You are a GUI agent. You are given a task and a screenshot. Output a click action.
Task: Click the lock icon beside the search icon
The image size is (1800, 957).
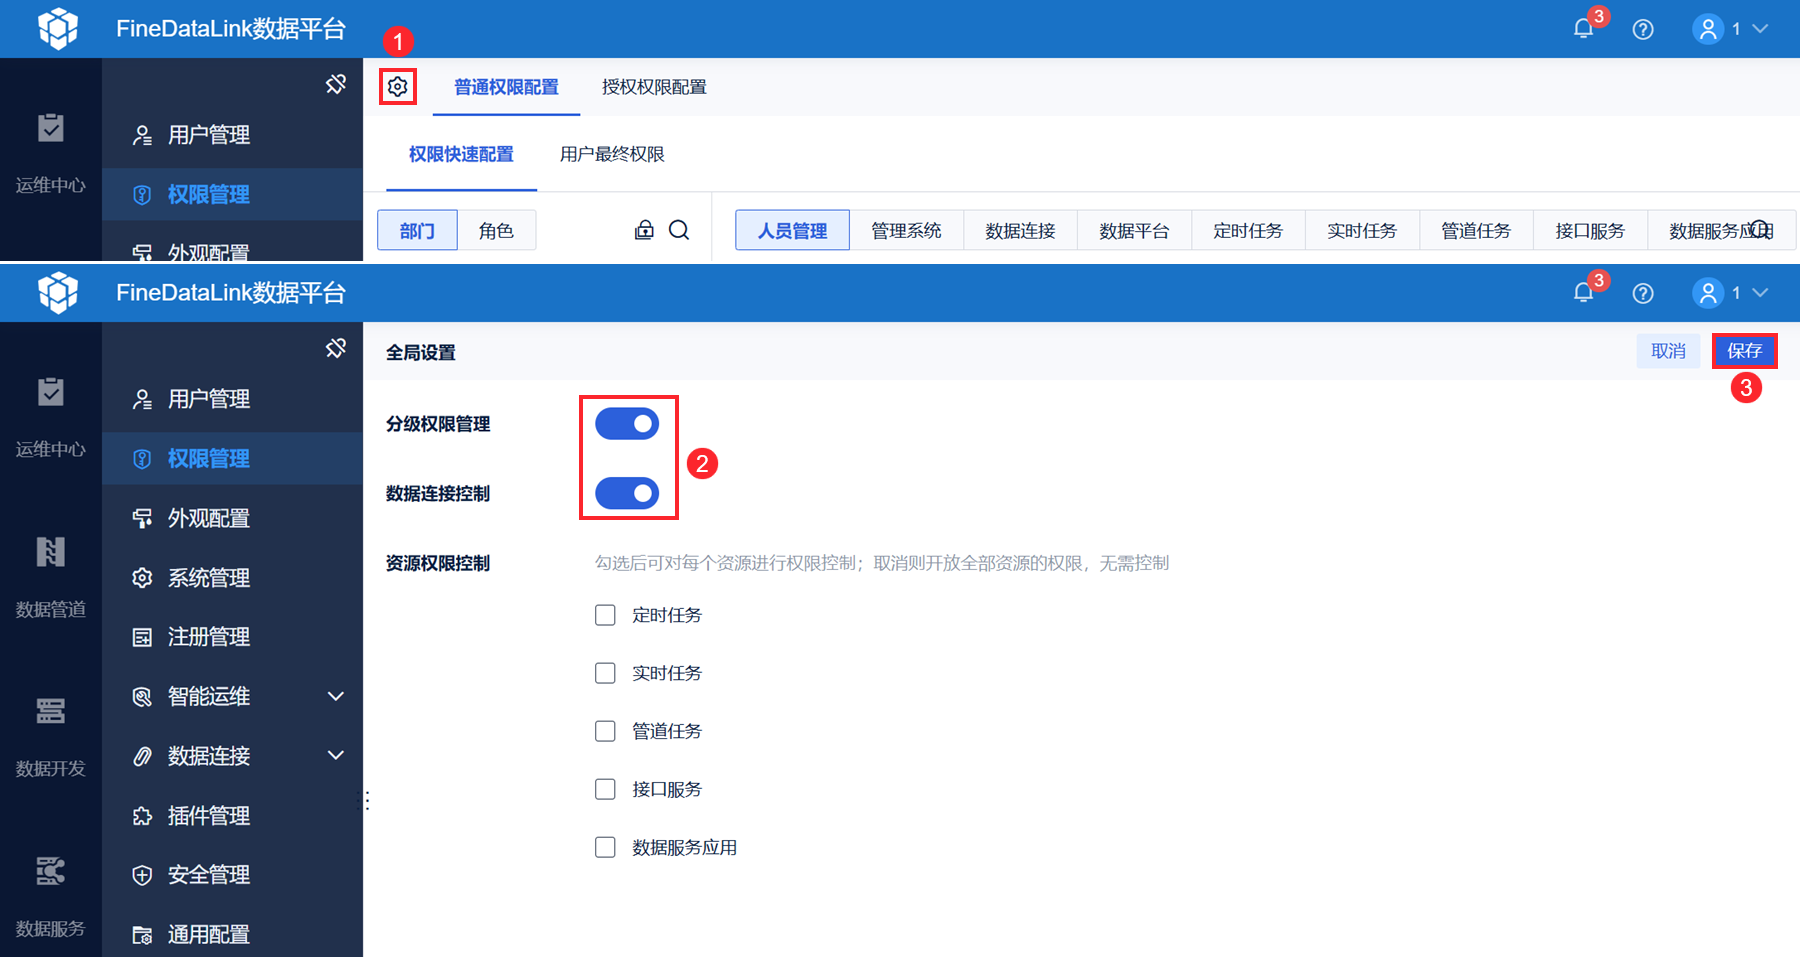644,230
